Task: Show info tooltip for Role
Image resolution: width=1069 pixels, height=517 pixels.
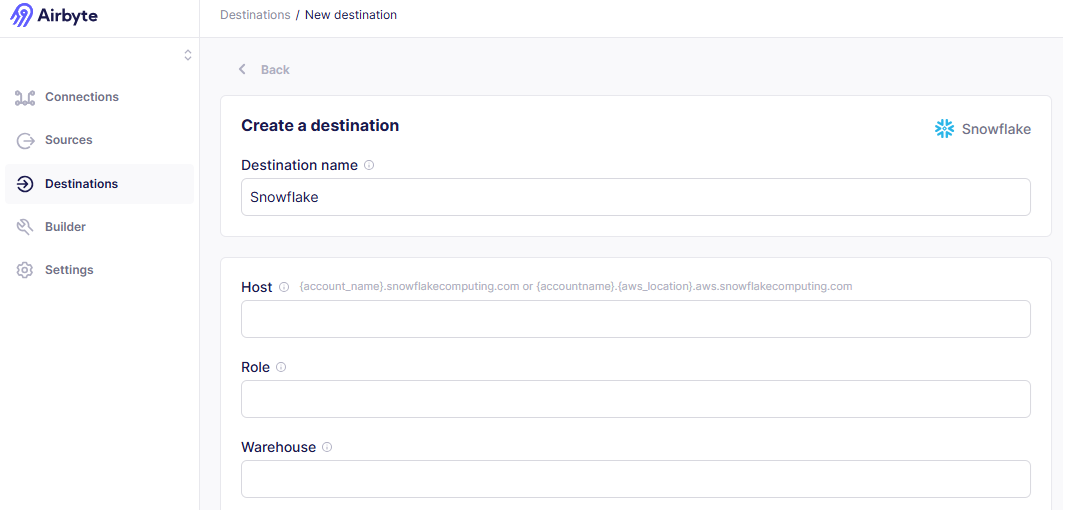Action: coord(281,367)
